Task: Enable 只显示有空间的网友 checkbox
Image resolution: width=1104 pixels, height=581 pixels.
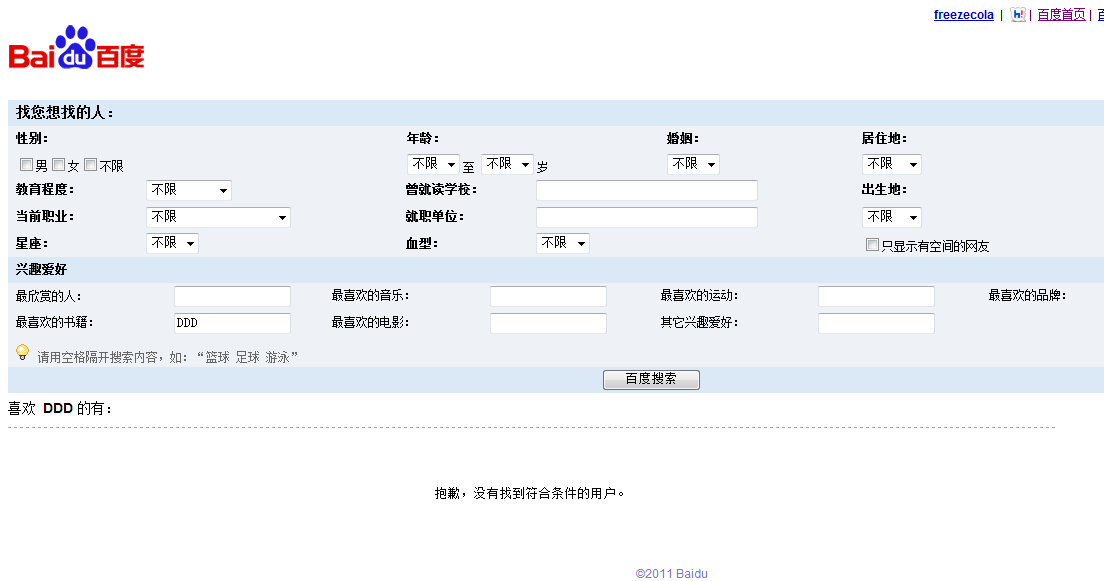Action: [x=872, y=244]
